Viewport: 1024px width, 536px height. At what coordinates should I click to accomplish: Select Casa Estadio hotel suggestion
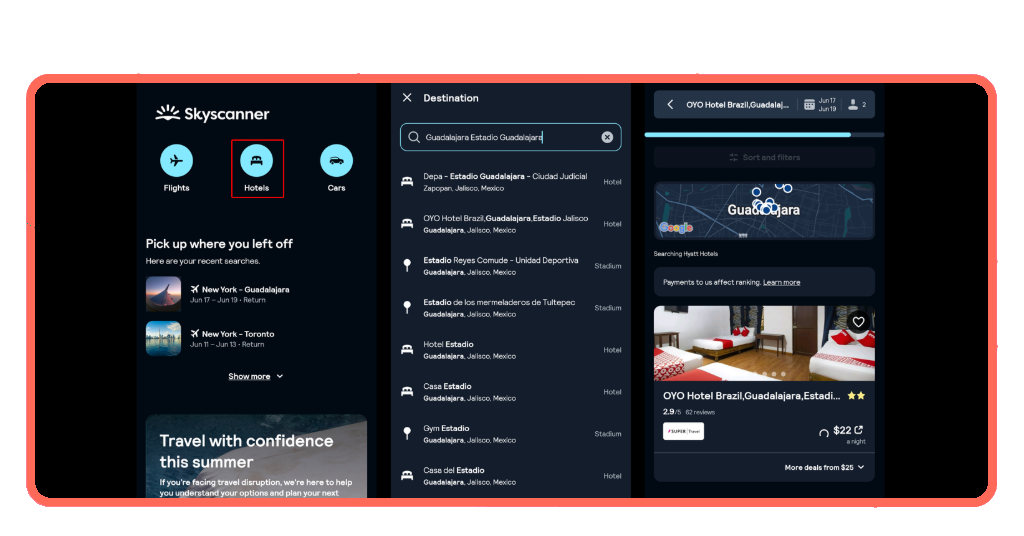(x=511, y=392)
